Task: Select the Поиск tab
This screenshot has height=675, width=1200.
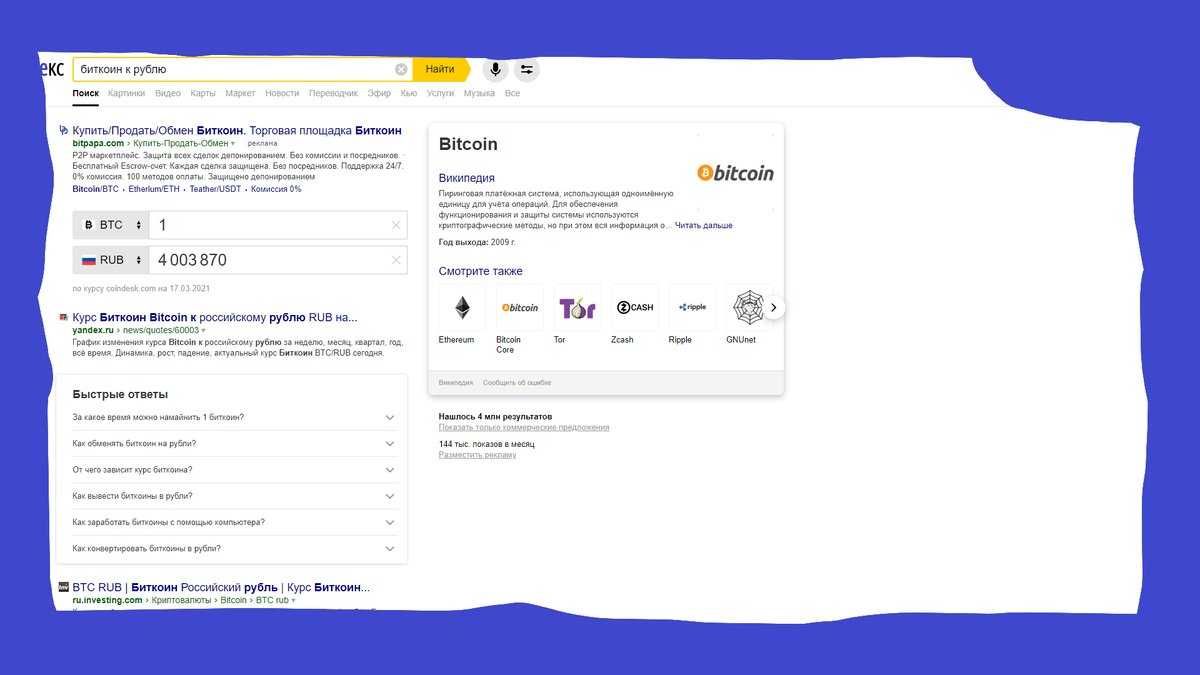Action: pos(86,93)
